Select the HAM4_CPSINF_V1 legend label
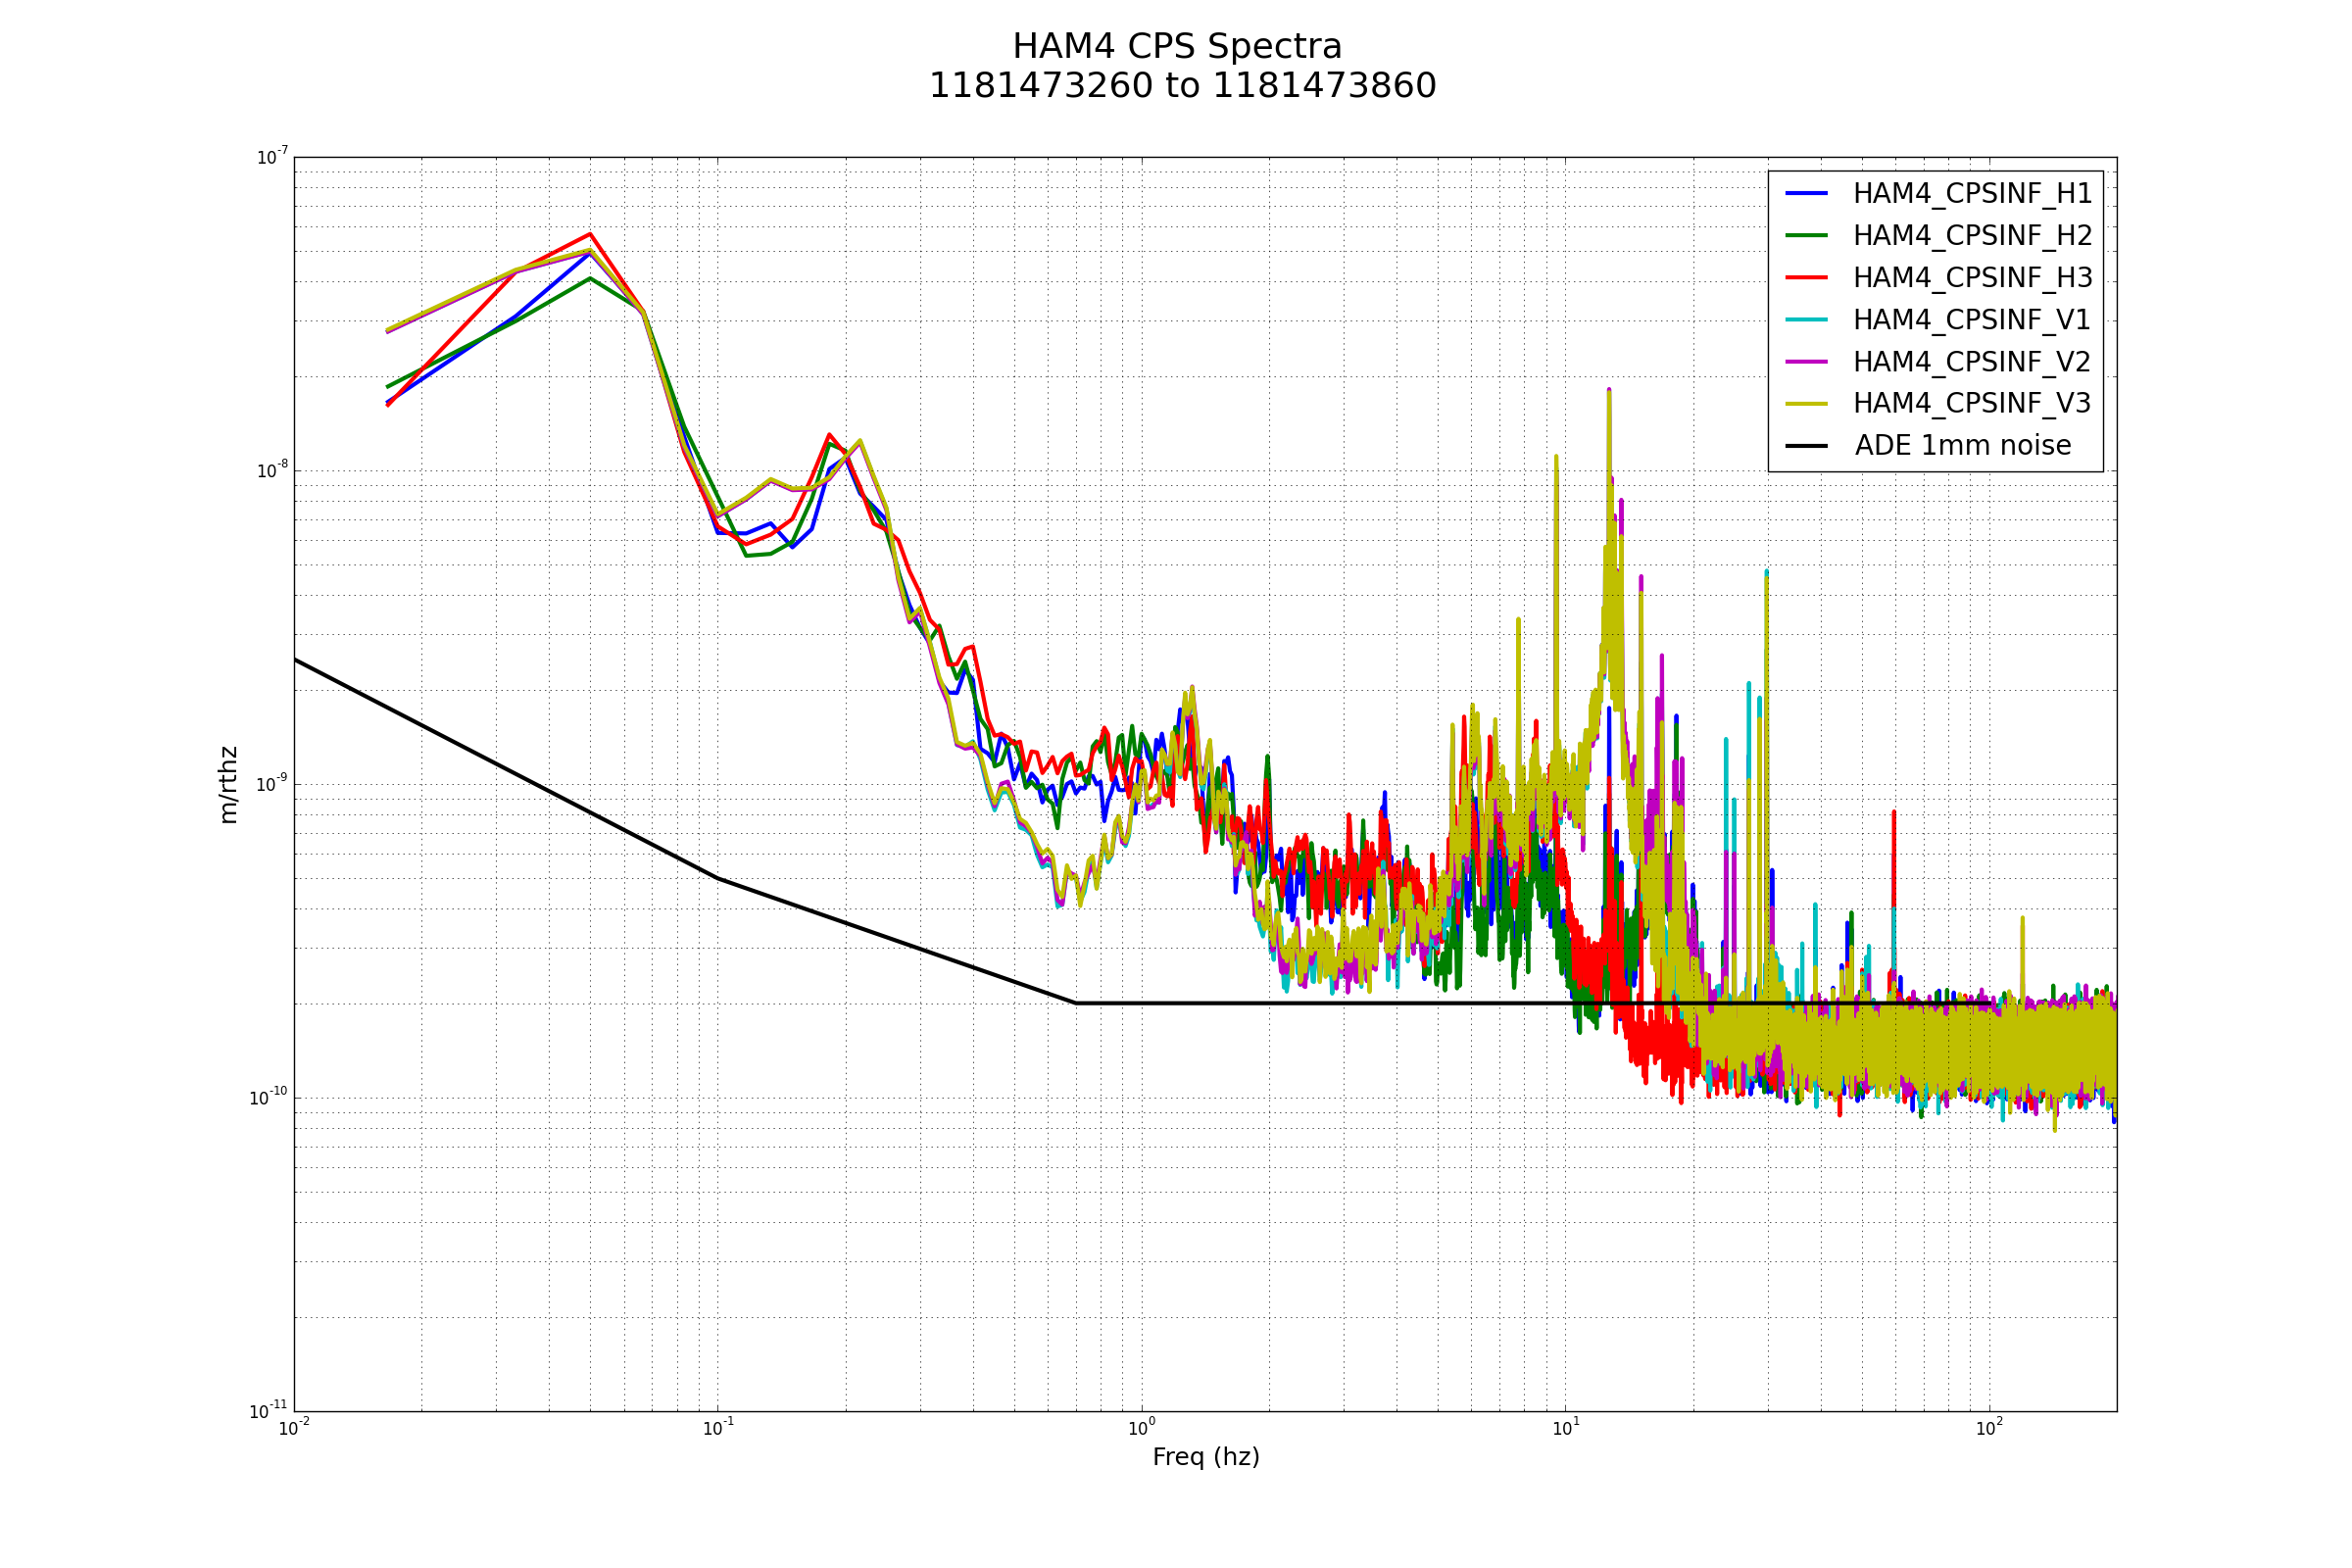This screenshot has height=1568, width=2352. tap(1972, 320)
